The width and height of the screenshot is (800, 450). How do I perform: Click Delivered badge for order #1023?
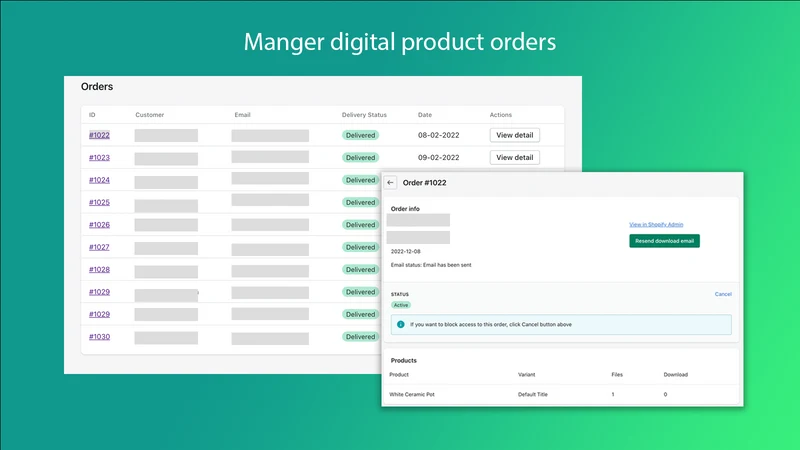360,158
